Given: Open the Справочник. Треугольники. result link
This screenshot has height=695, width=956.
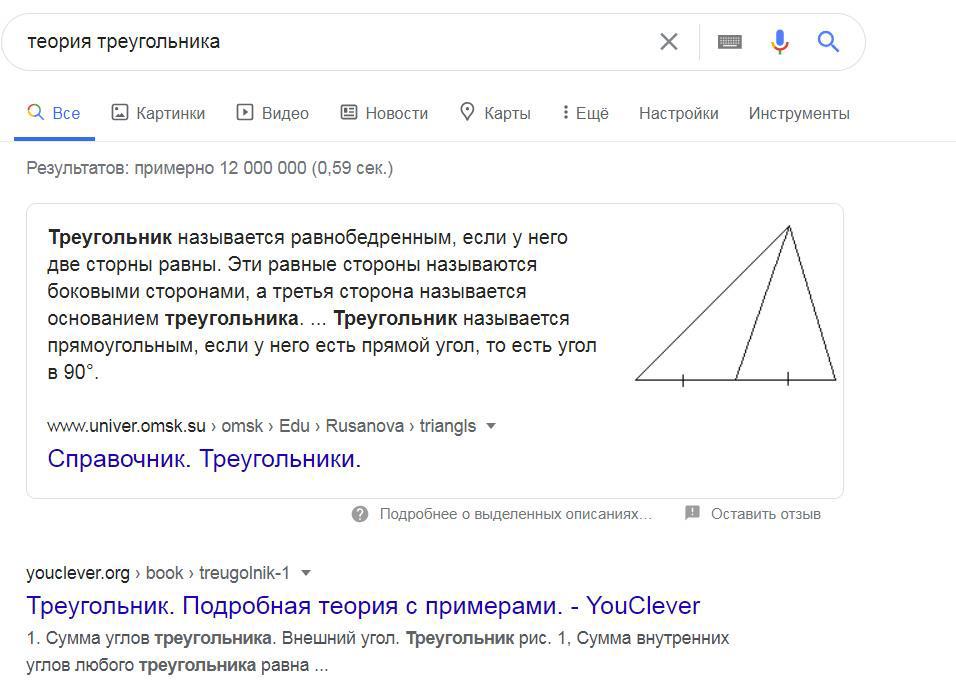Looking at the screenshot, I should point(204,459).
